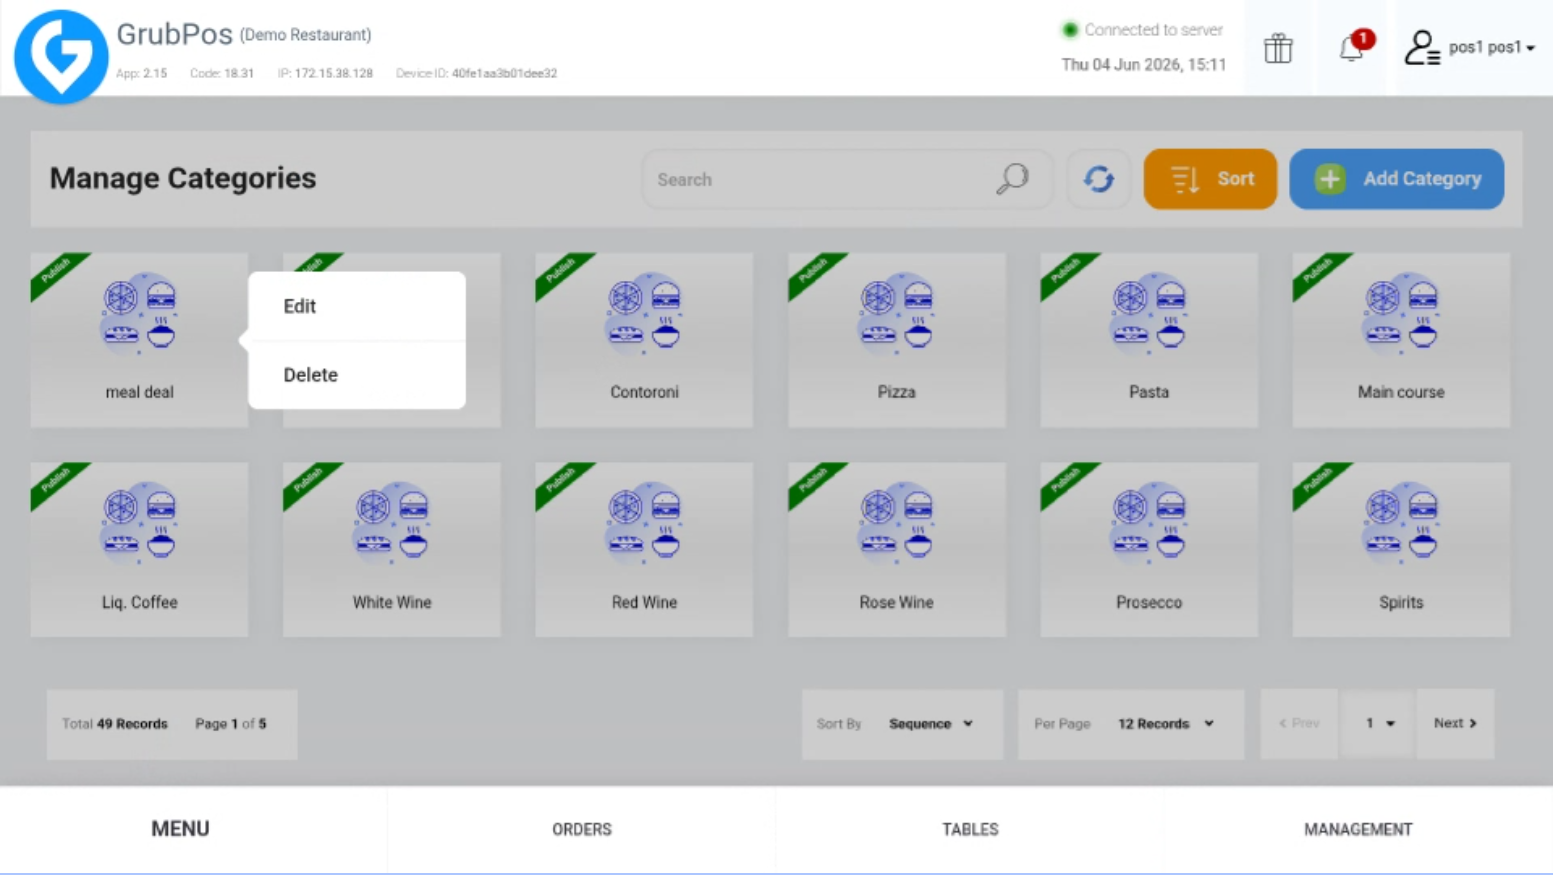Switch to the ORDERS tab
Viewport: 1553px width, 875px height.
point(582,829)
